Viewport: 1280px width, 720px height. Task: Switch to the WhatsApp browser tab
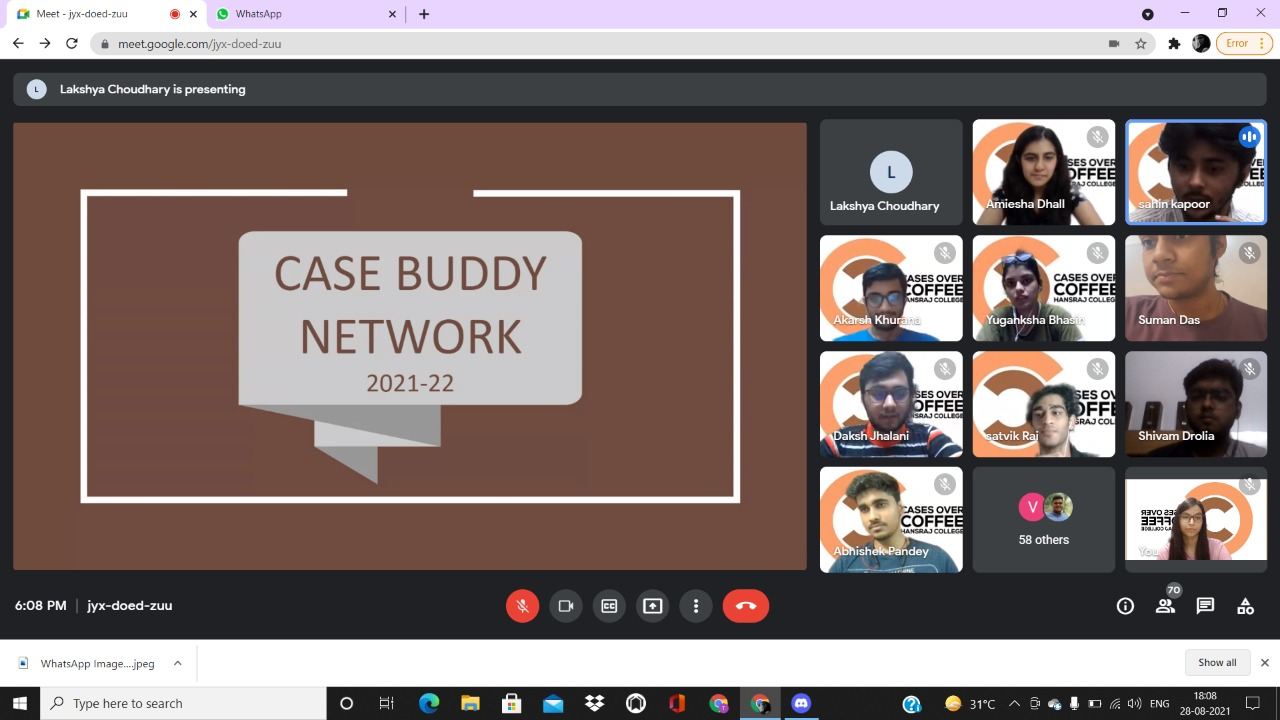pos(300,14)
